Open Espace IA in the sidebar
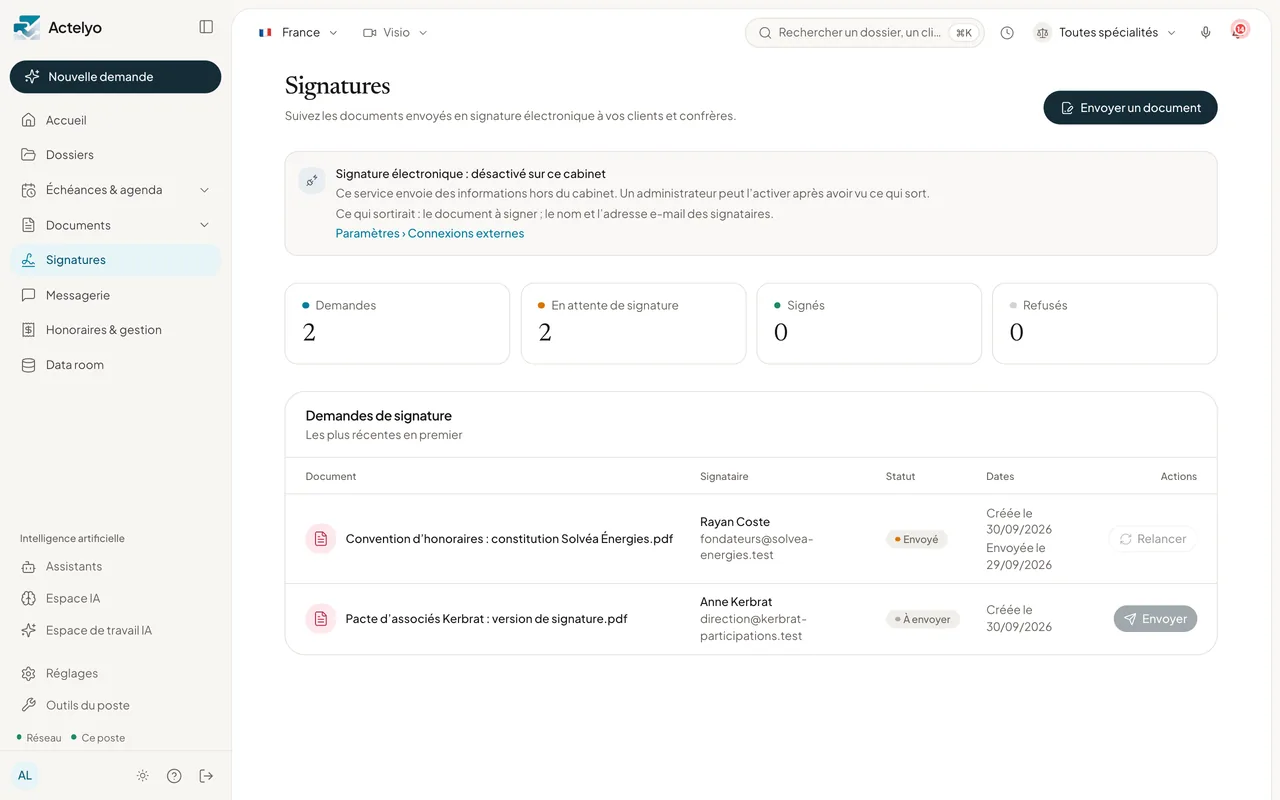This screenshot has width=1280, height=800. [x=115, y=598]
